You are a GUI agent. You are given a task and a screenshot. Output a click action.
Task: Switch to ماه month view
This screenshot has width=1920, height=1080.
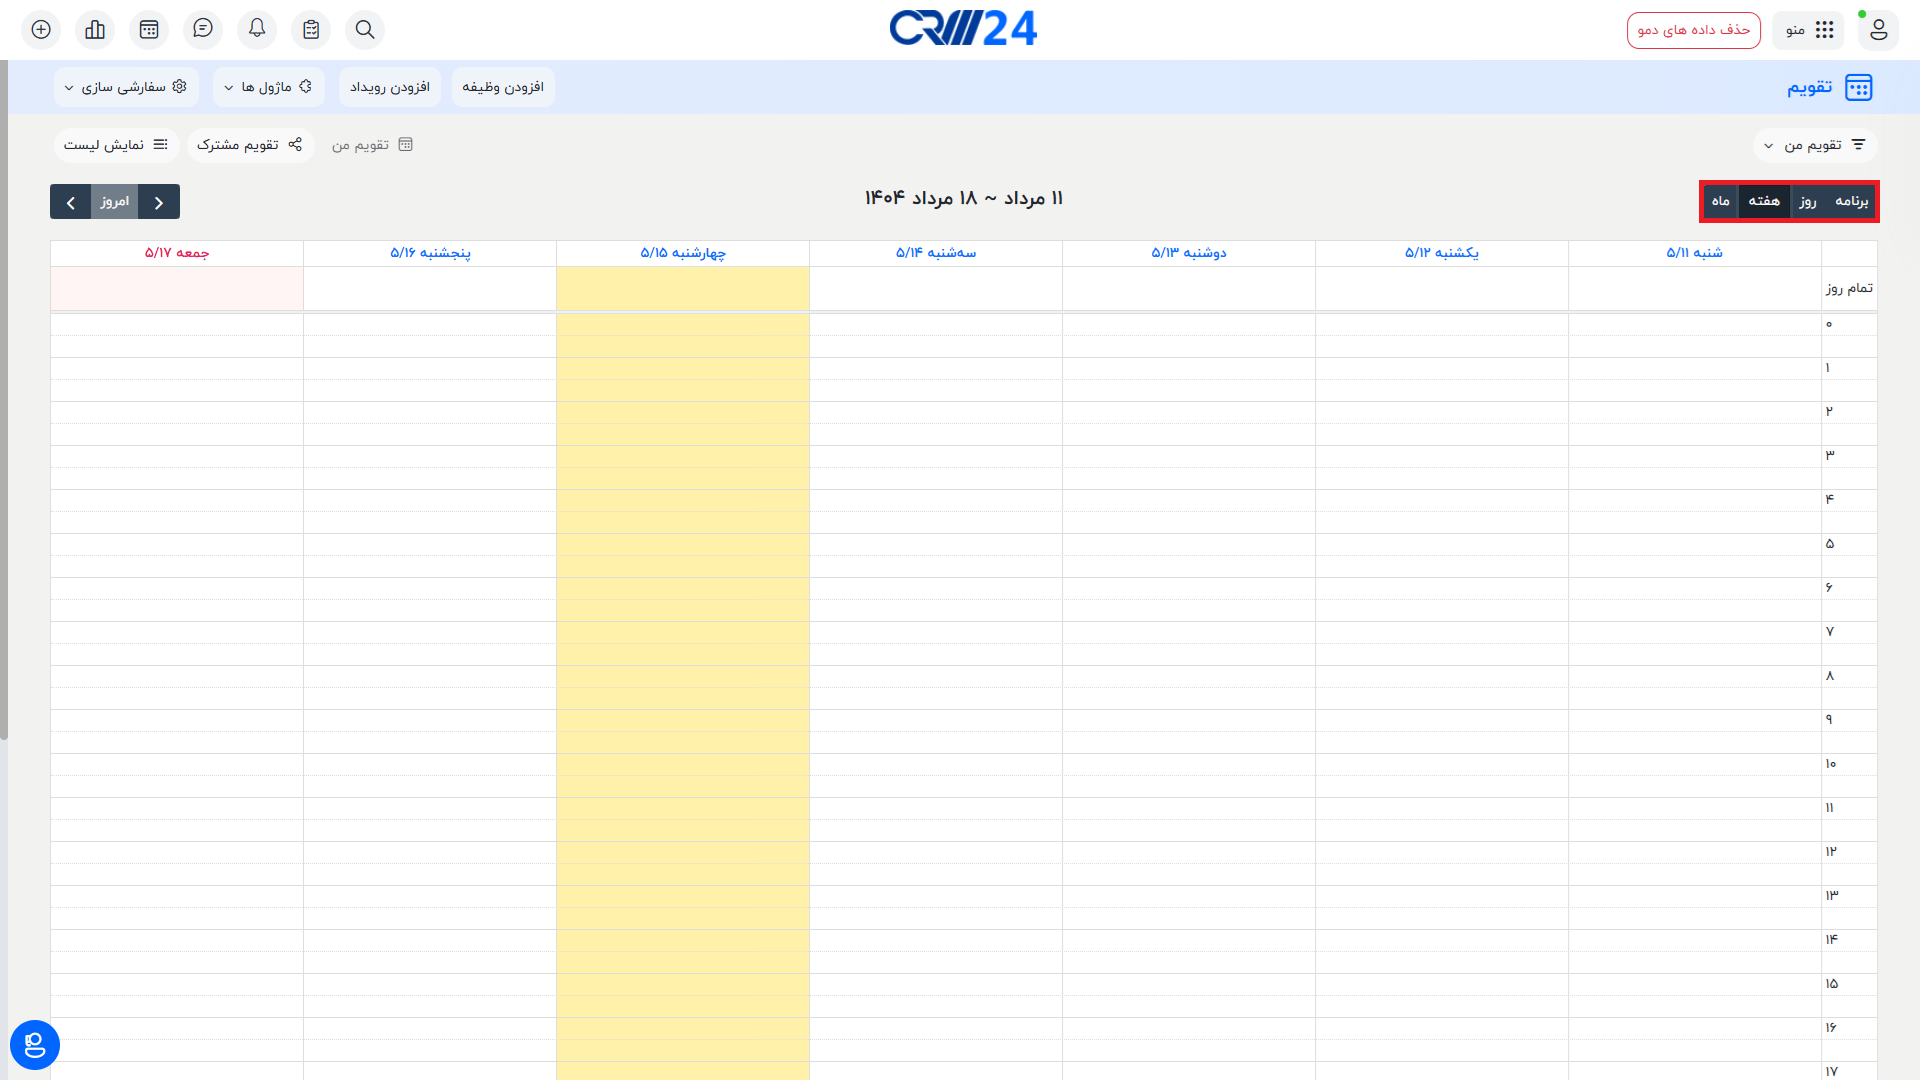click(1720, 201)
